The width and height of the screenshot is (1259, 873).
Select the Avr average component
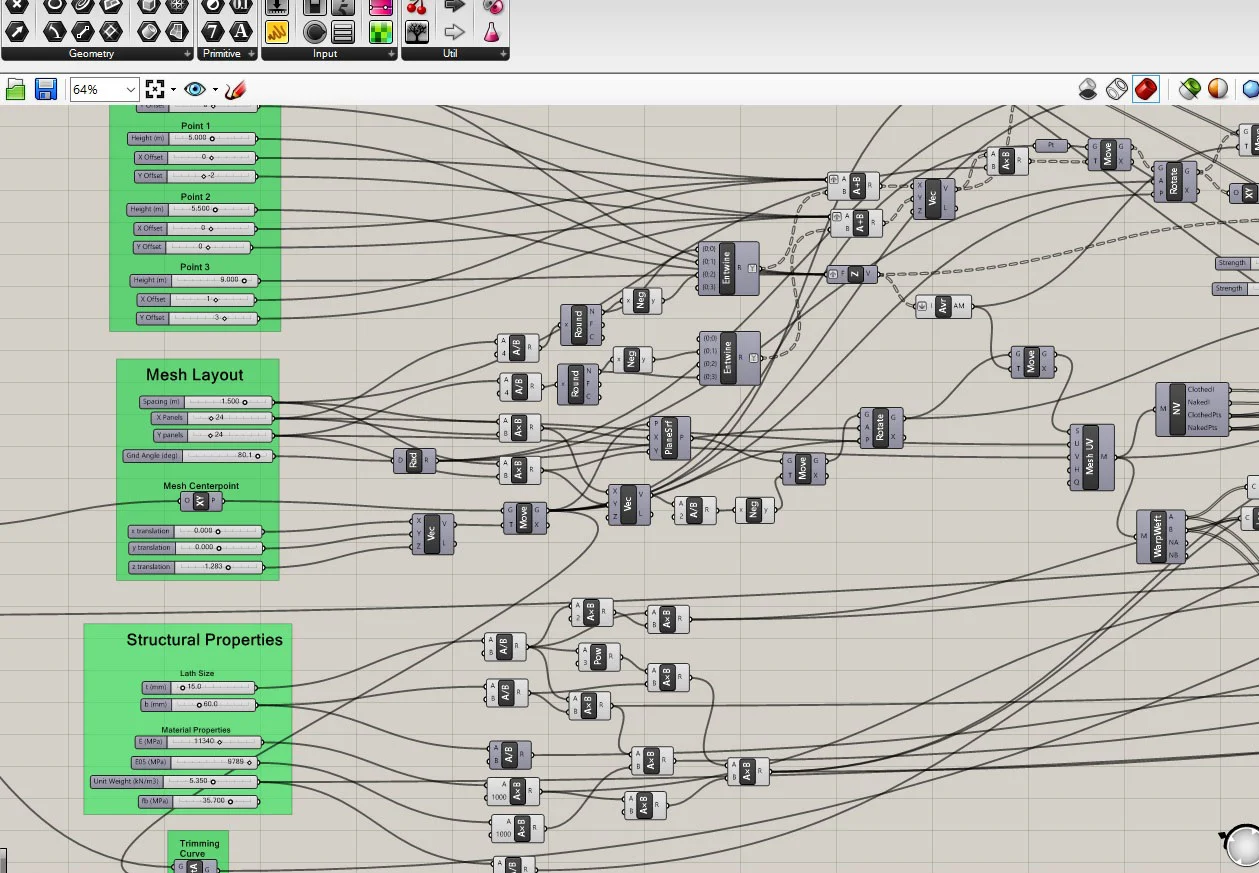943,307
